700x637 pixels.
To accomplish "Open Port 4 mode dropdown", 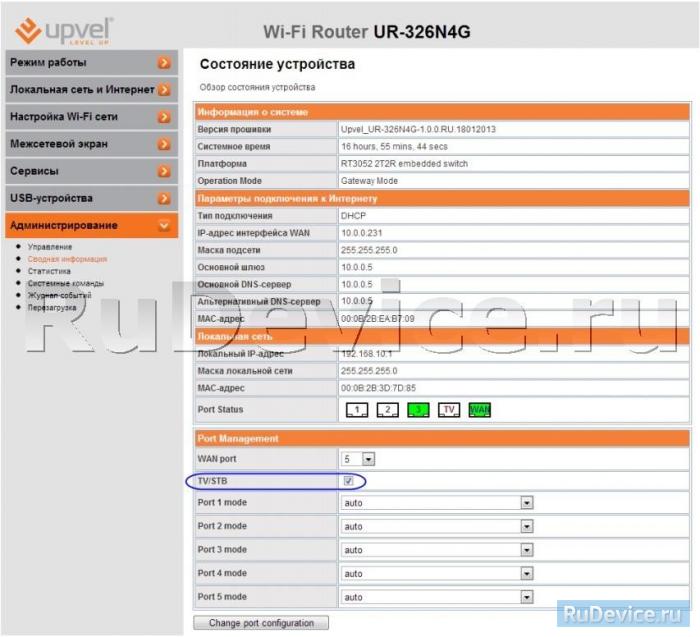I will click(527, 574).
